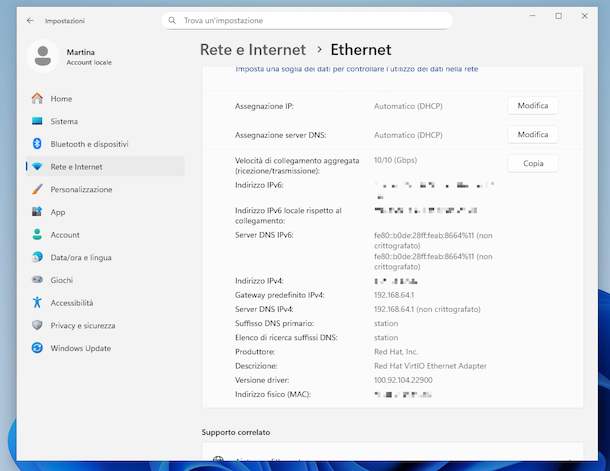Click the Impostazioni window title
610x471 pixels.
click(x=65, y=21)
